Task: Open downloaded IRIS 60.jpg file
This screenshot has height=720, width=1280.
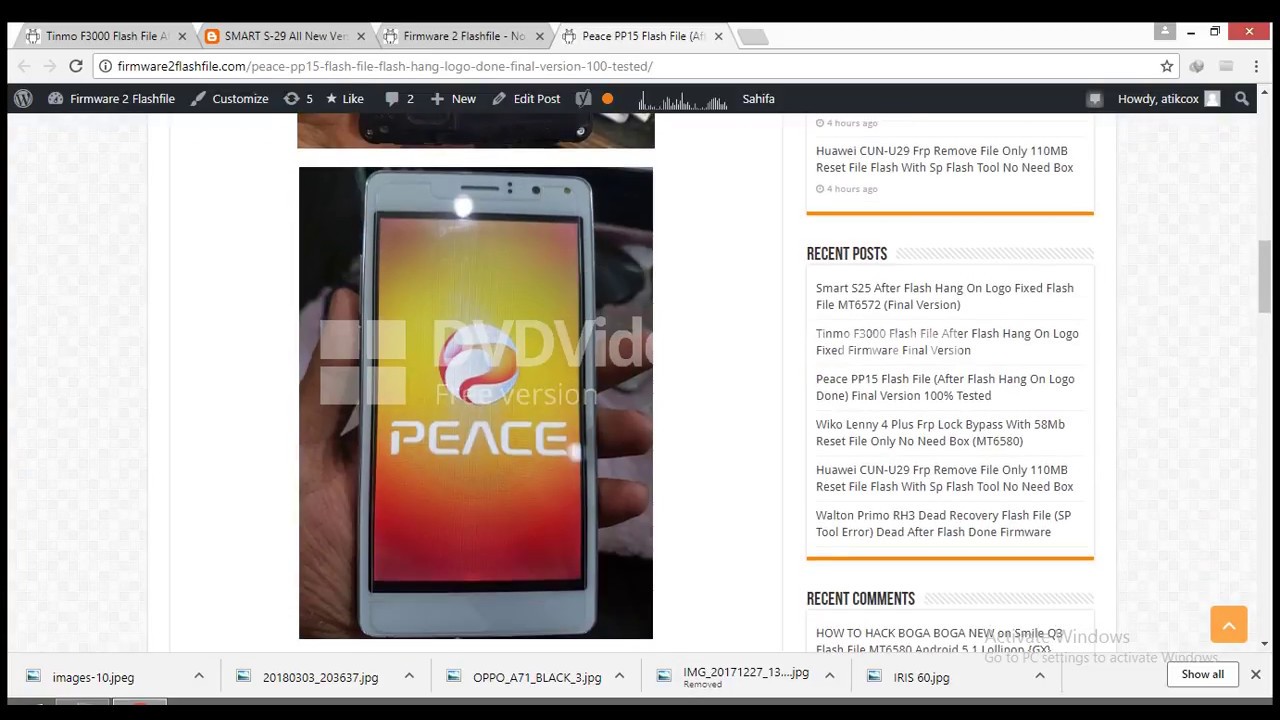Action: click(921, 677)
